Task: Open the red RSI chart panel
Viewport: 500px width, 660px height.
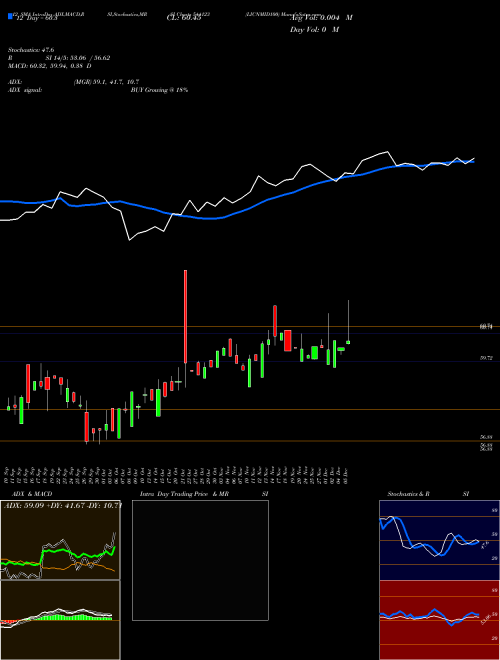Action: point(439,620)
